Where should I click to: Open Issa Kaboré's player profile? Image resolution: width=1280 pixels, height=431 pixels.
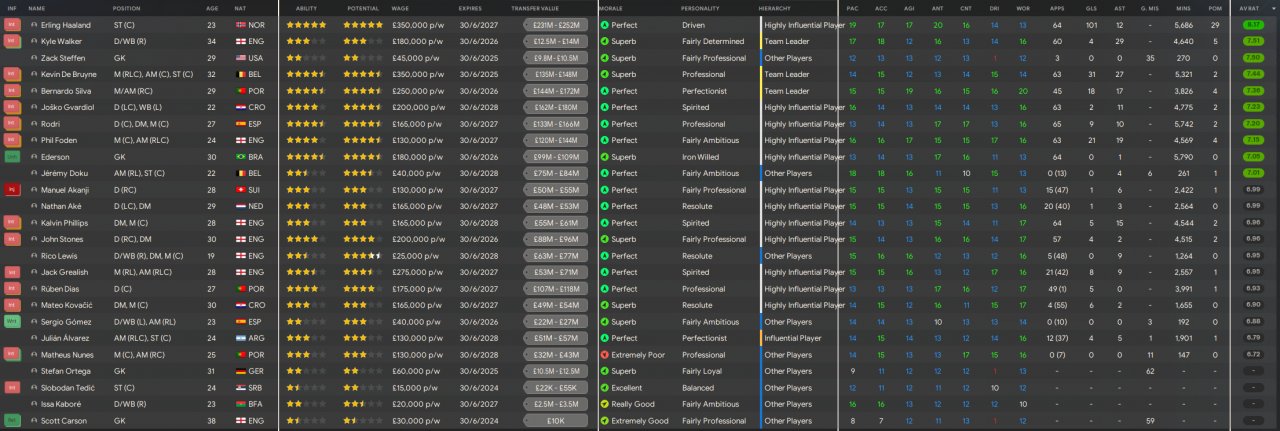point(63,404)
